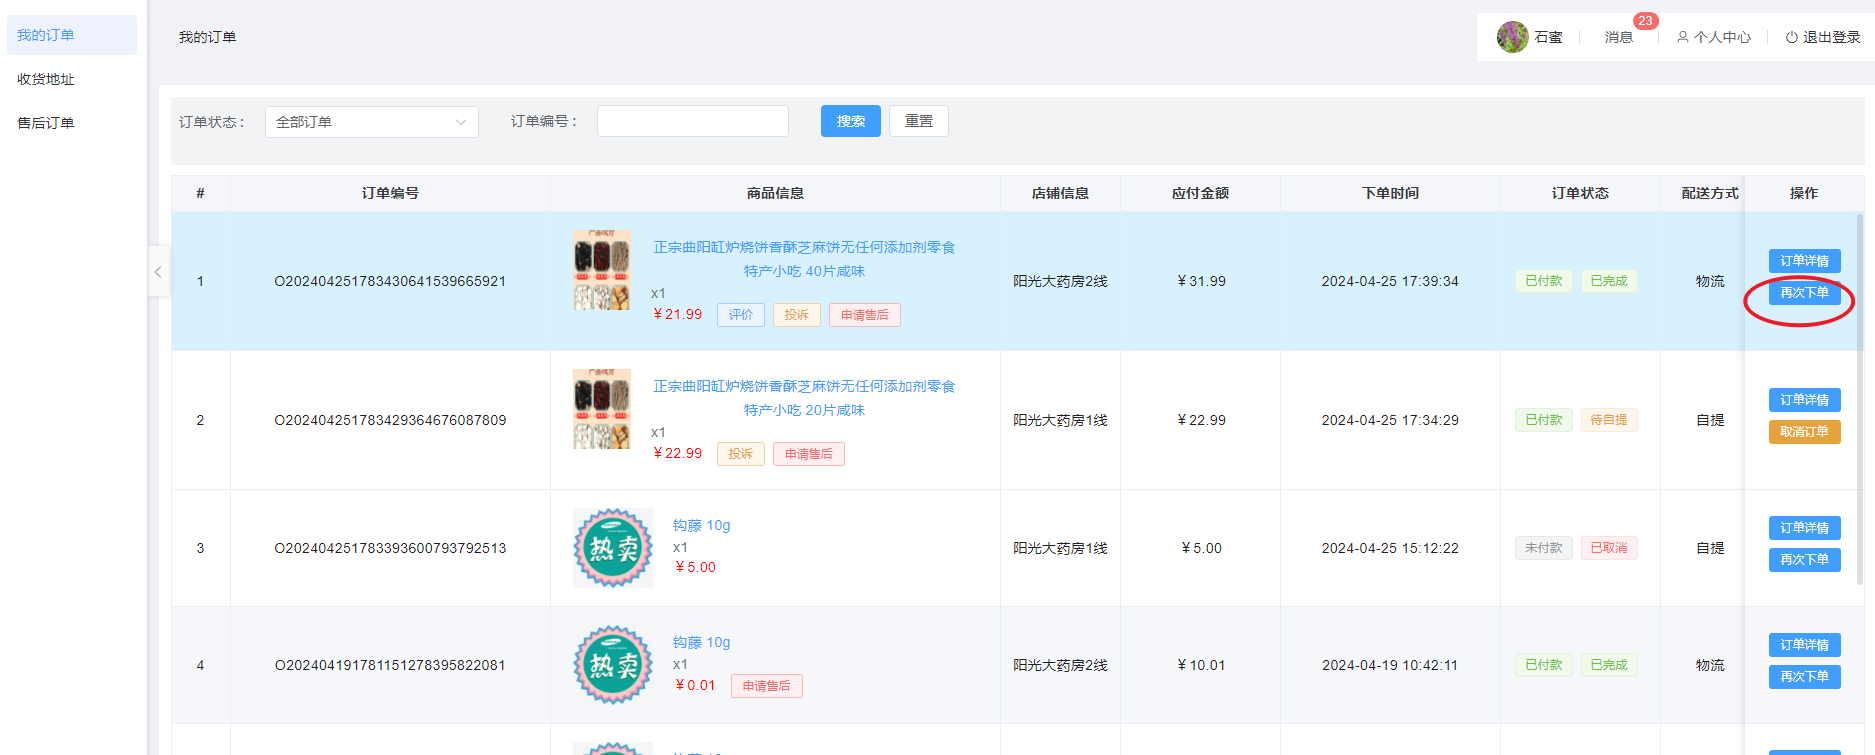
Task: Click 申请售后 on the 20片咸味 product
Action: [x=809, y=454]
